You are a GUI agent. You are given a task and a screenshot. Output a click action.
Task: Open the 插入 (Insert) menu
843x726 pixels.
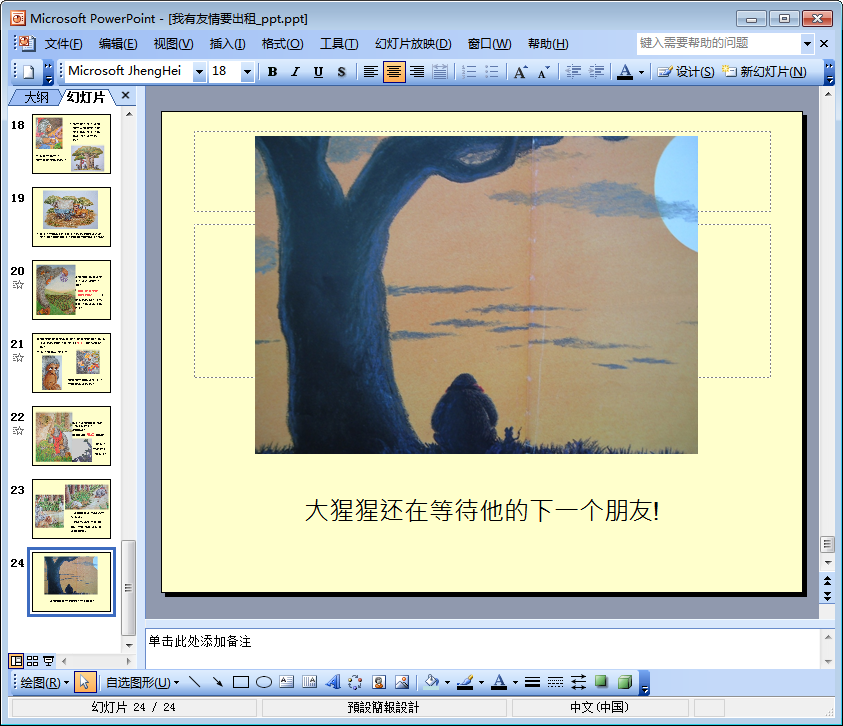[227, 44]
